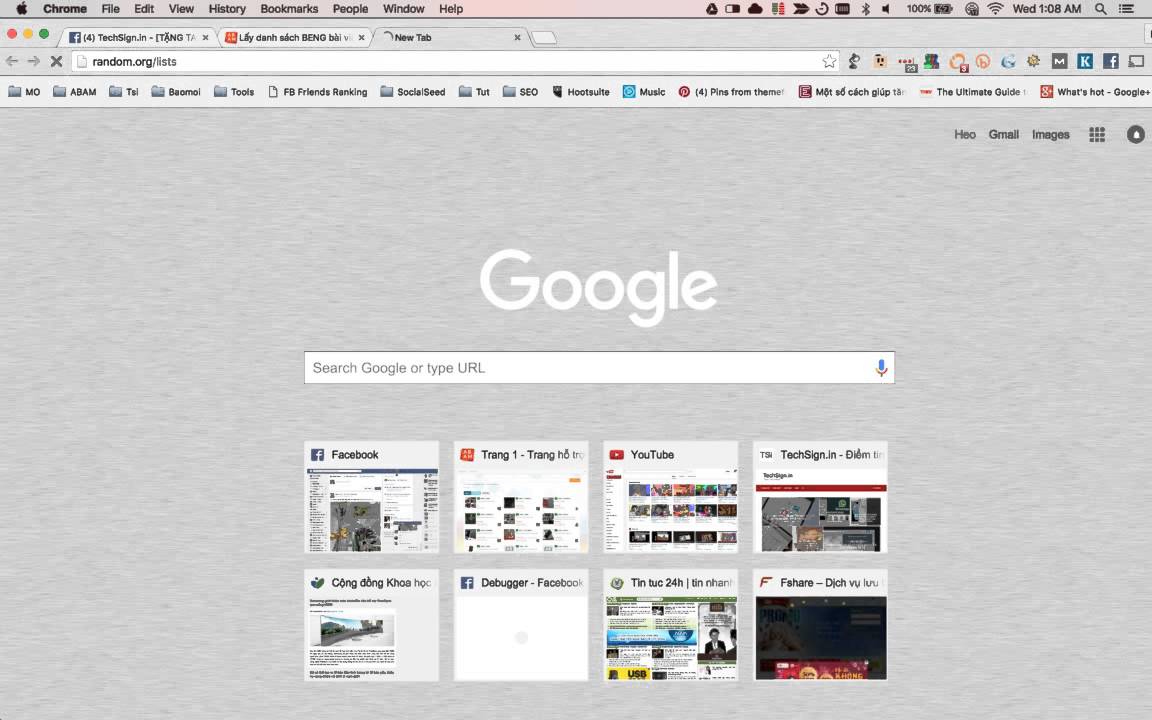This screenshot has height=720, width=1152.
Task: Expand the SEO bookmarks folder
Action: [x=520, y=92]
